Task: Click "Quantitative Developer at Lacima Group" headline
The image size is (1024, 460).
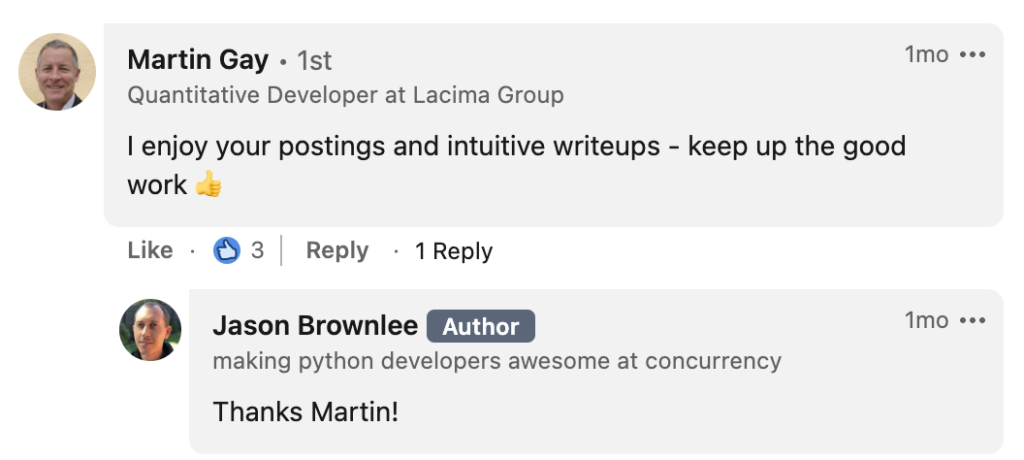Action: click(x=346, y=96)
